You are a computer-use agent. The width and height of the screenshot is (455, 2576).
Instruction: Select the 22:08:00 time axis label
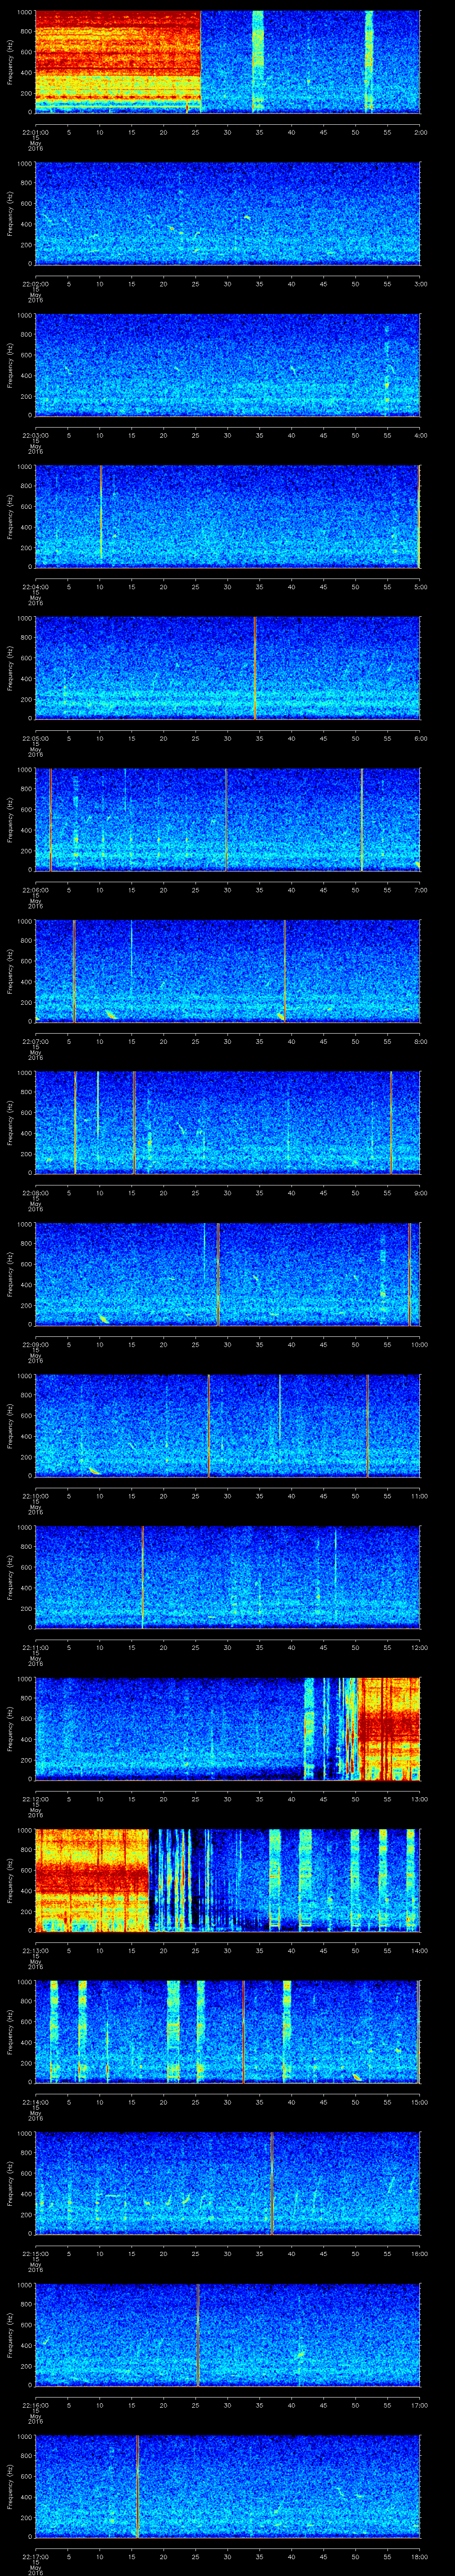35,1193
